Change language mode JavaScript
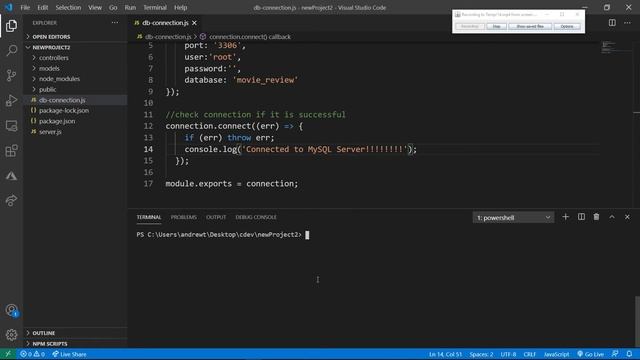640x360 pixels. click(x=556, y=354)
